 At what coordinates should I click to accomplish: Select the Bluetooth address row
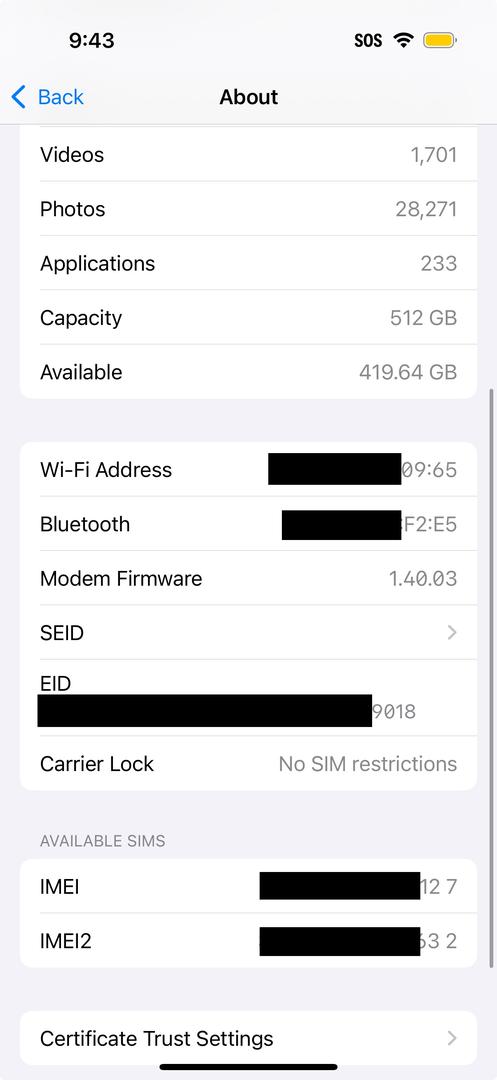248,523
